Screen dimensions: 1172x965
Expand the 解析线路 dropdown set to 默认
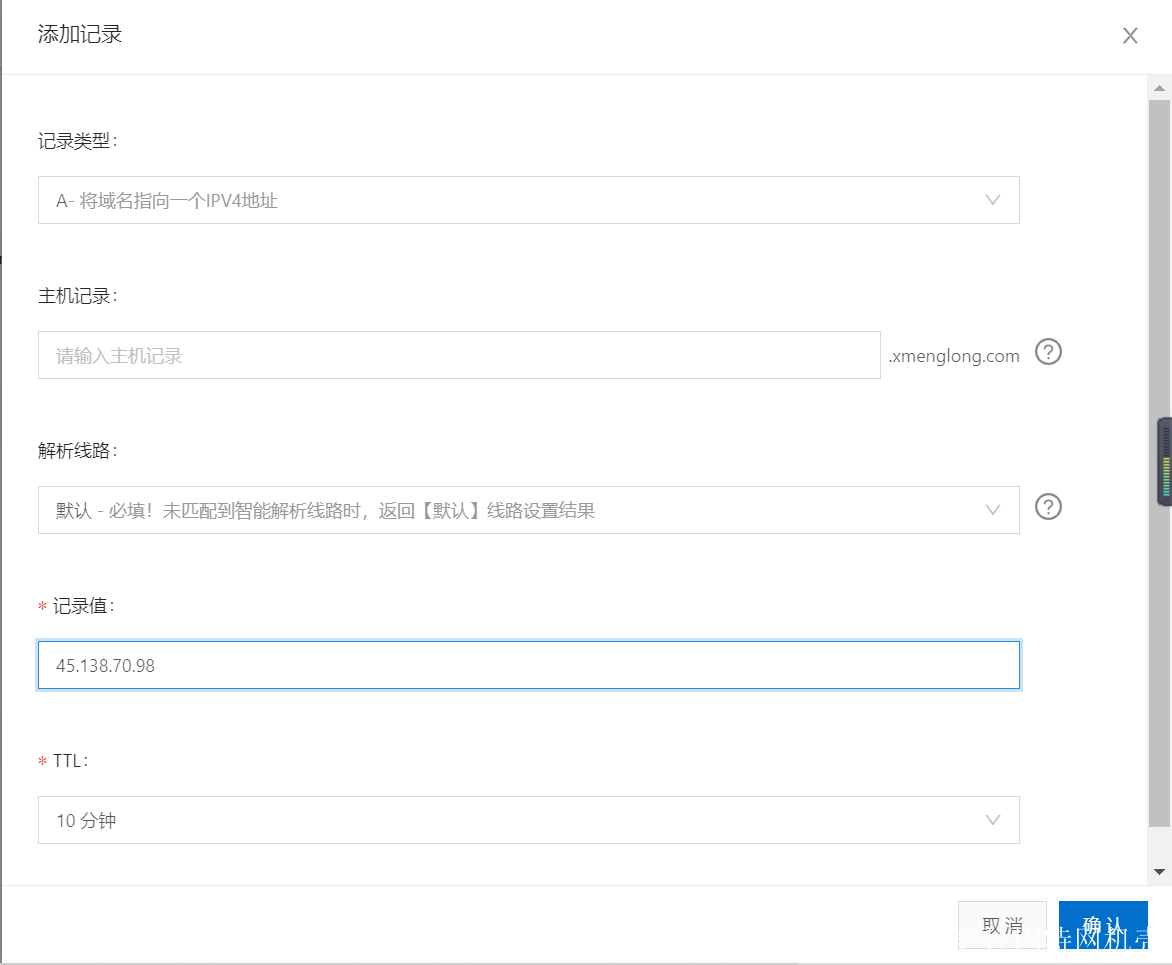(x=528, y=510)
